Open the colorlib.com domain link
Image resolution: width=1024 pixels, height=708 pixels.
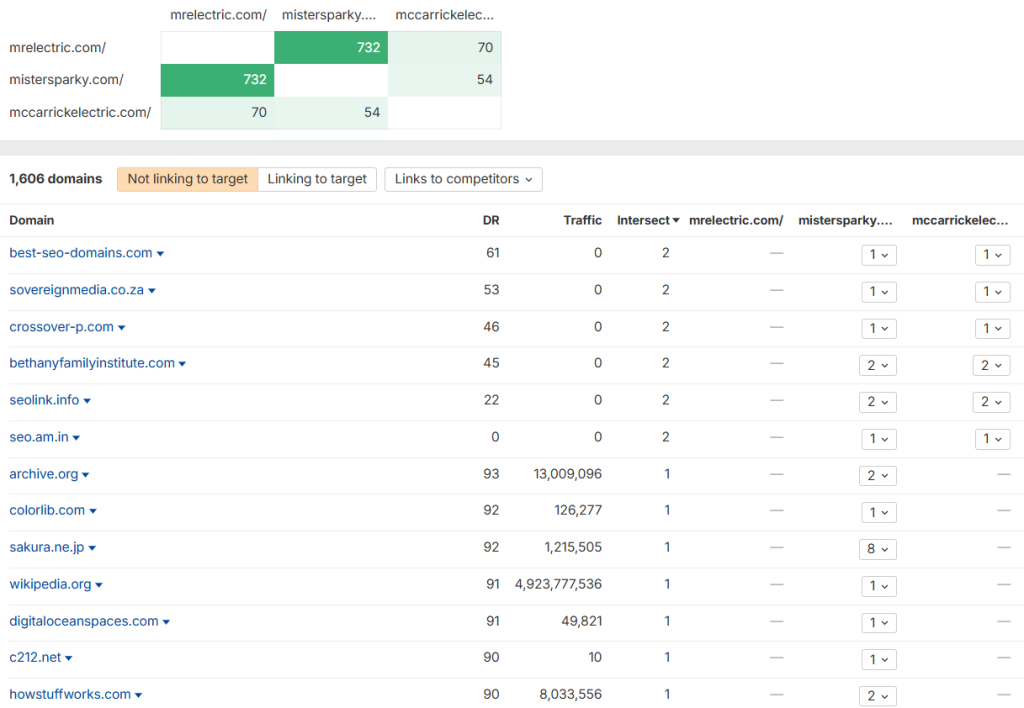pyautogui.click(x=47, y=510)
